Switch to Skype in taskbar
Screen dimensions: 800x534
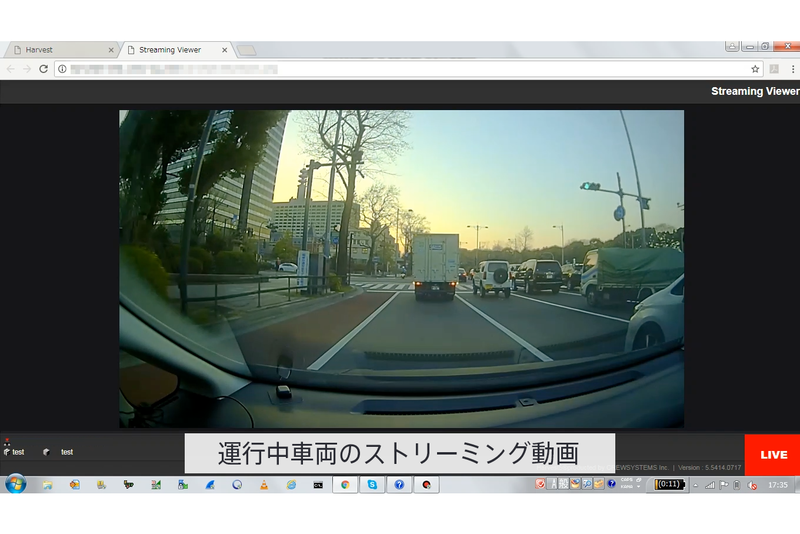tap(372, 485)
